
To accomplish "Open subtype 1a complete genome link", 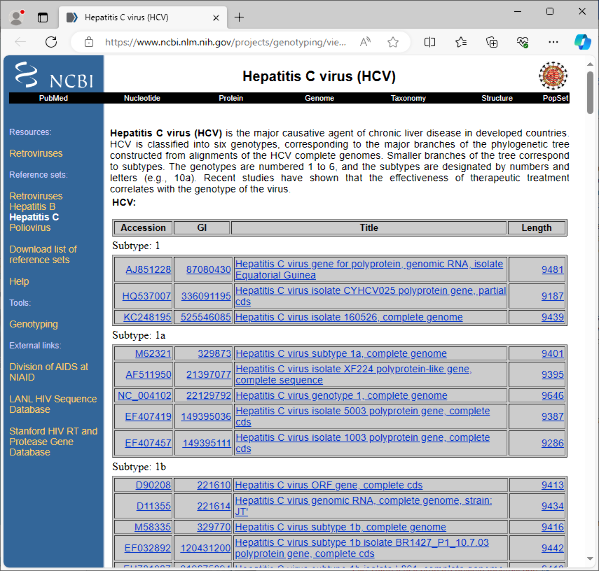I will click(x=341, y=353).
